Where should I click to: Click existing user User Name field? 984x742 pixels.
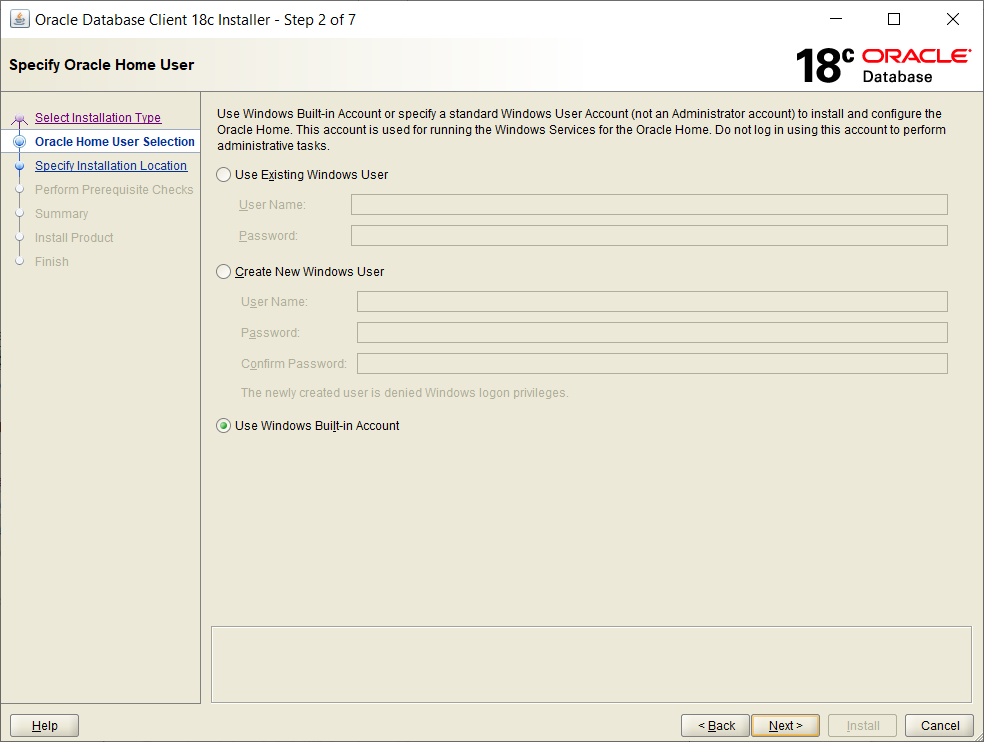pos(649,205)
